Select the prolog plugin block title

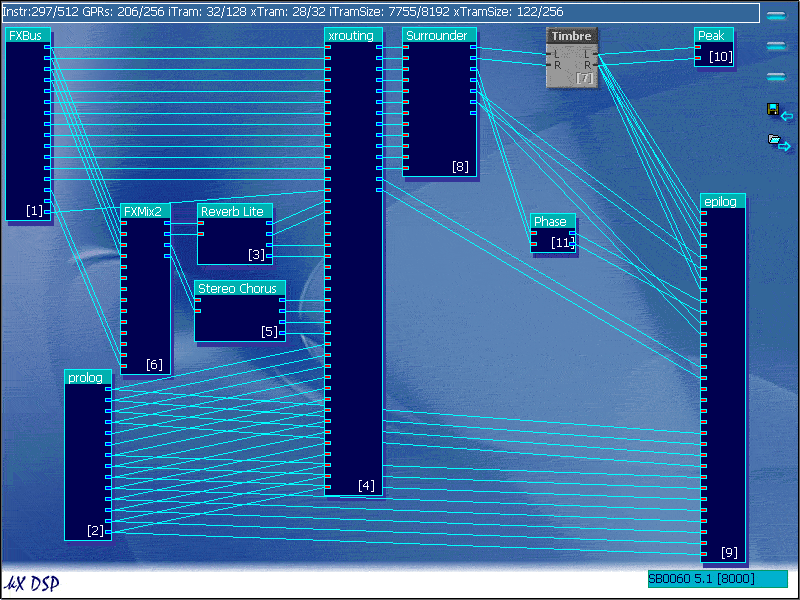88,377
